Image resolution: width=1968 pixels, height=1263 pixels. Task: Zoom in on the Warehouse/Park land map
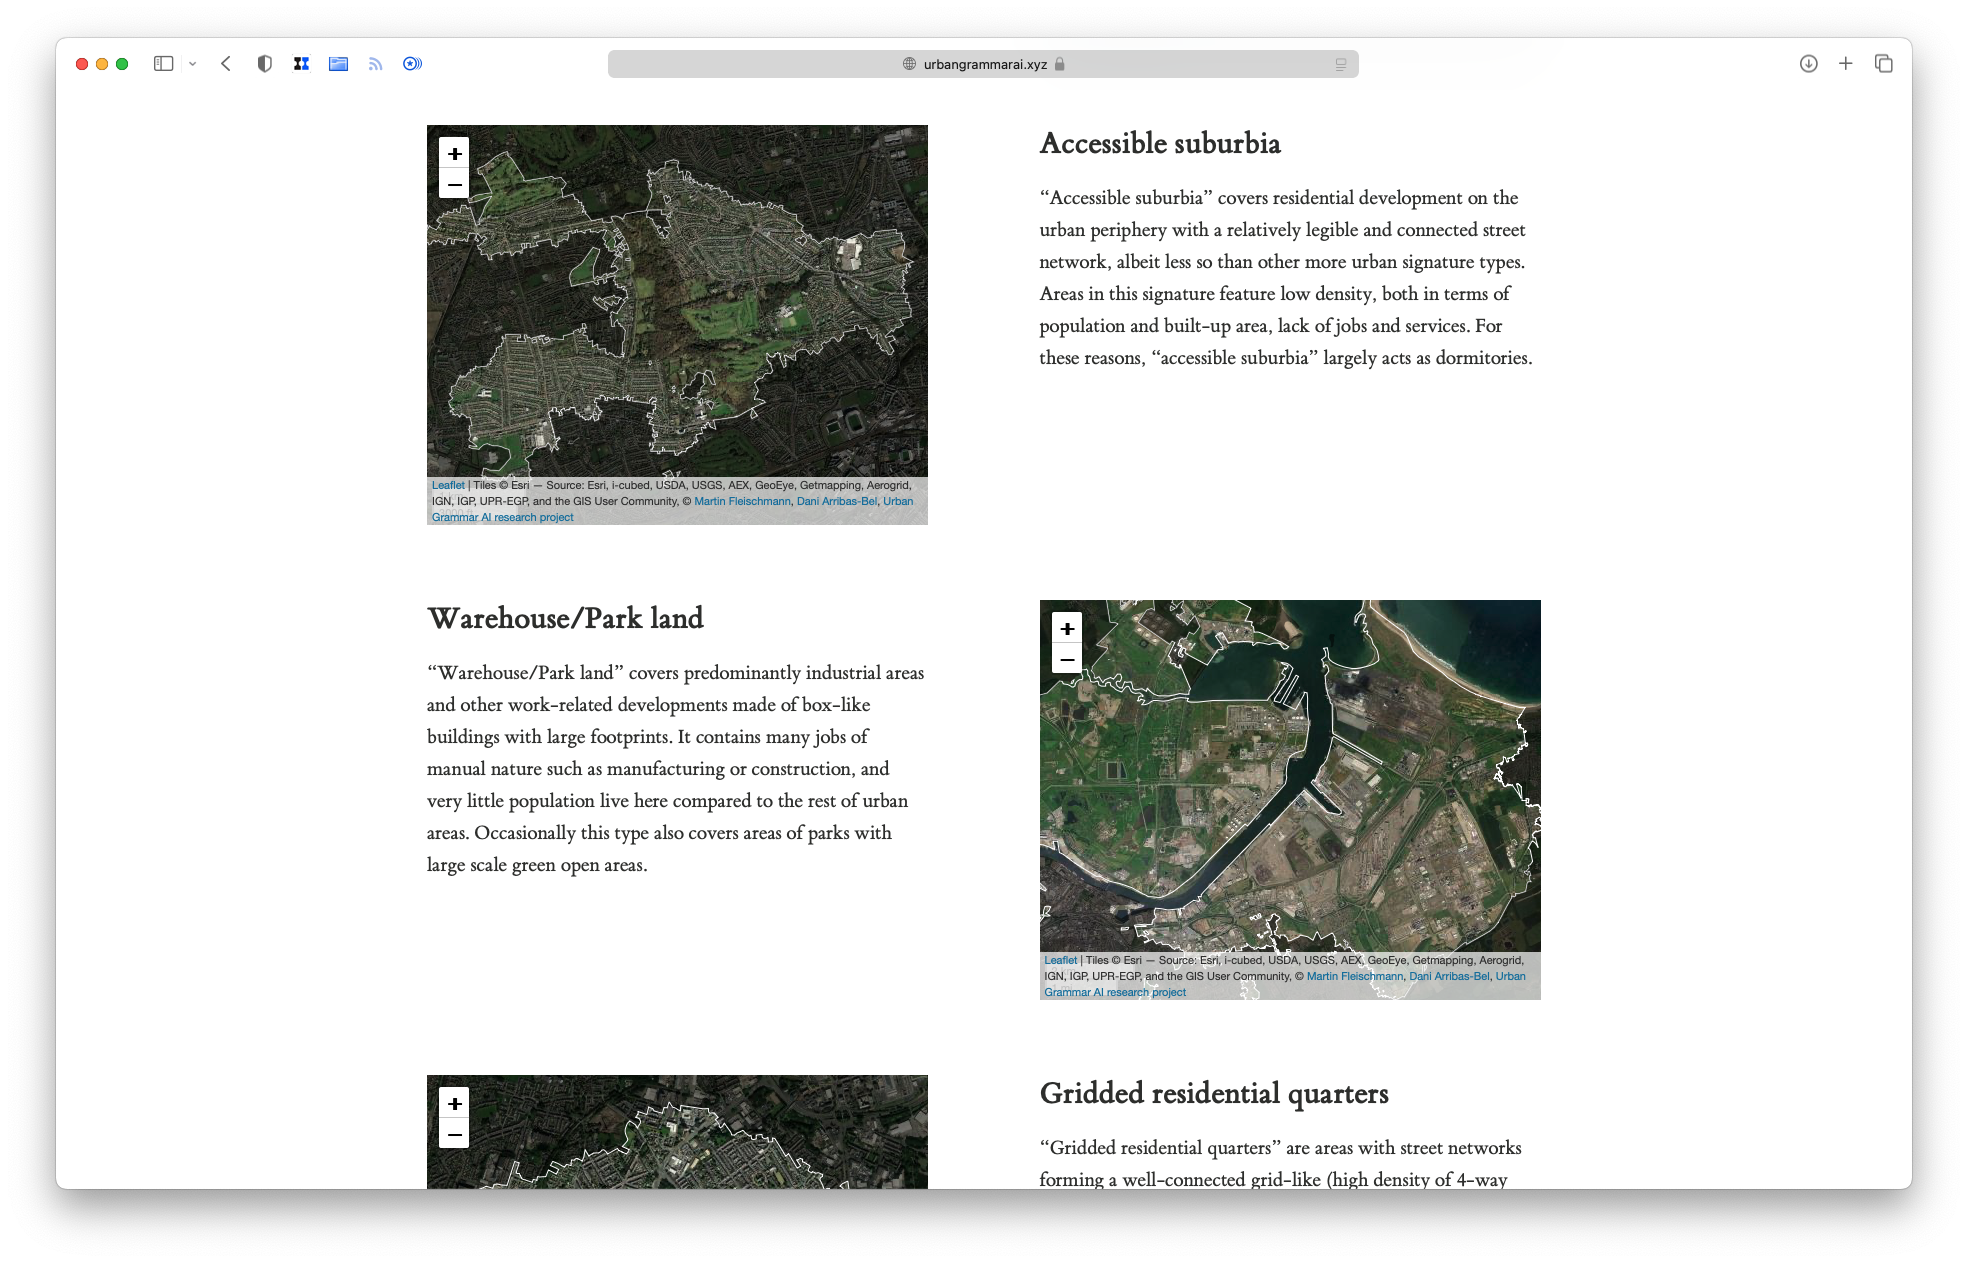point(1067,628)
